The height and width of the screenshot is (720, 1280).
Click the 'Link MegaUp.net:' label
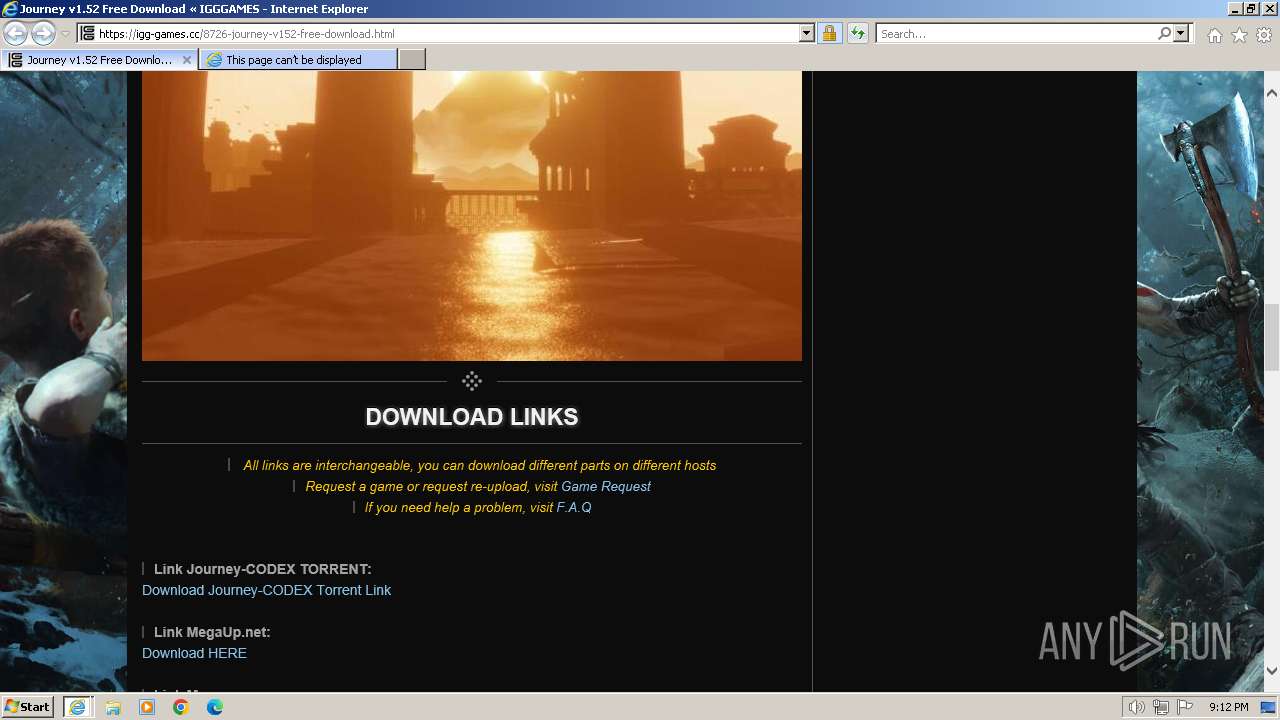[x=212, y=632]
